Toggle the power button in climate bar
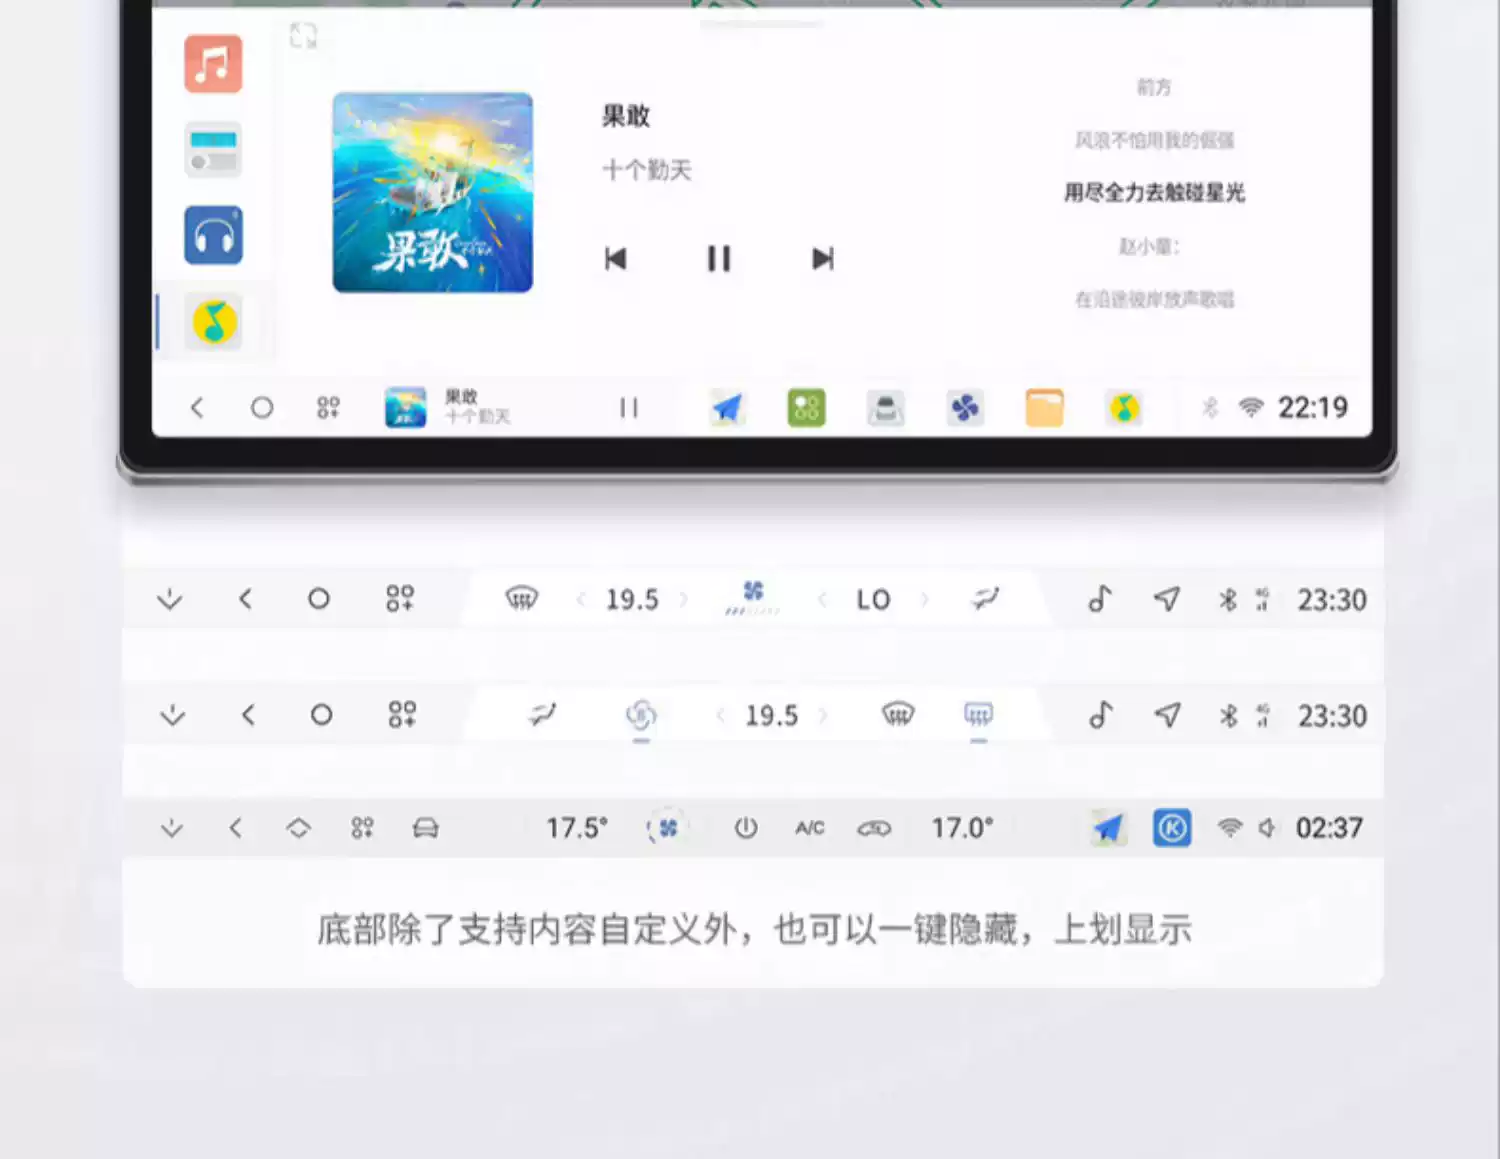This screenshot has width=1500, height=1159. [x=746, y=828]
